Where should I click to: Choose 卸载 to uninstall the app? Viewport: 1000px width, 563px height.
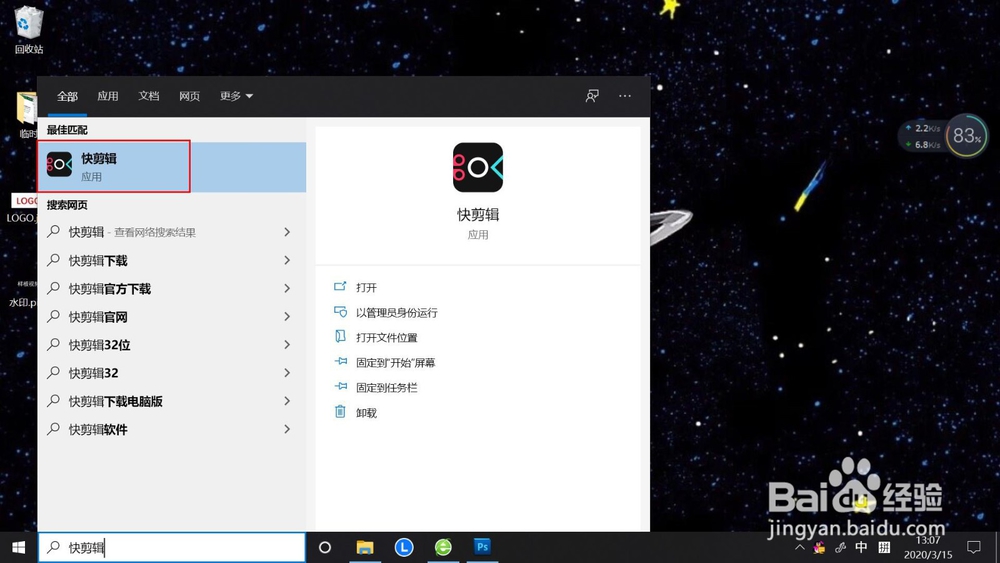tap(366, 413)
